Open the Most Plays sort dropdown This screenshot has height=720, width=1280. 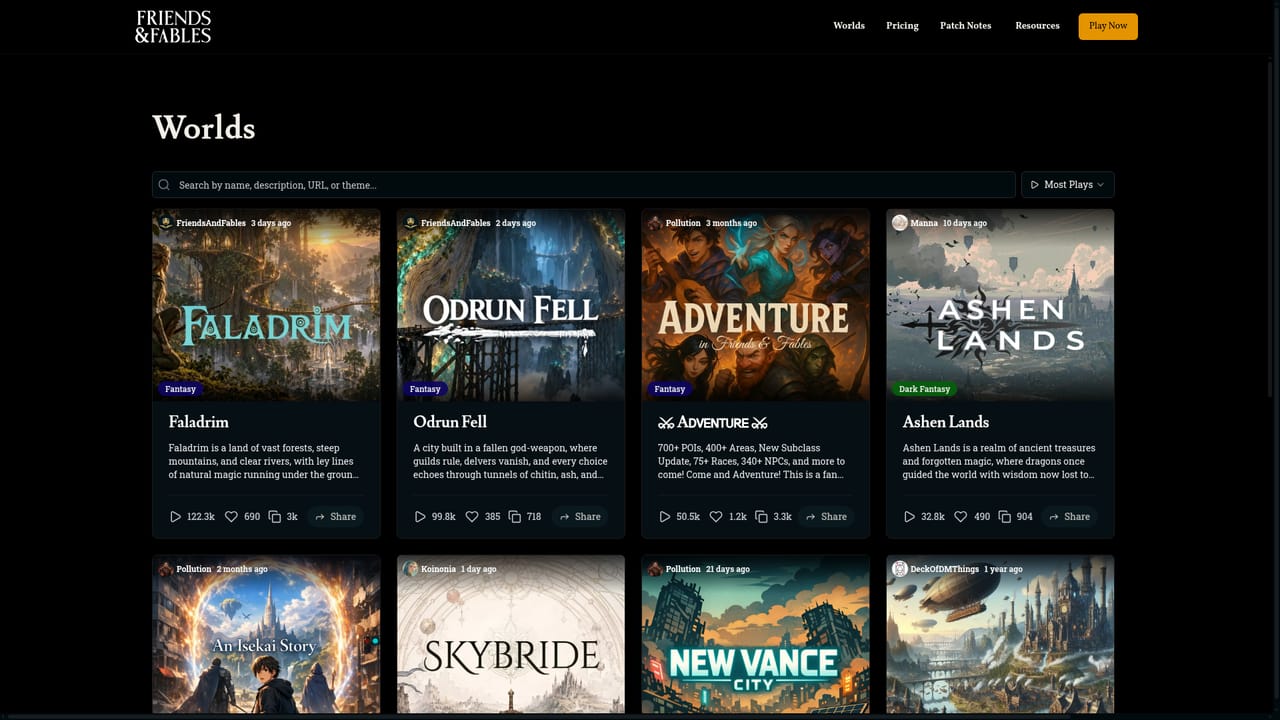1067,185
